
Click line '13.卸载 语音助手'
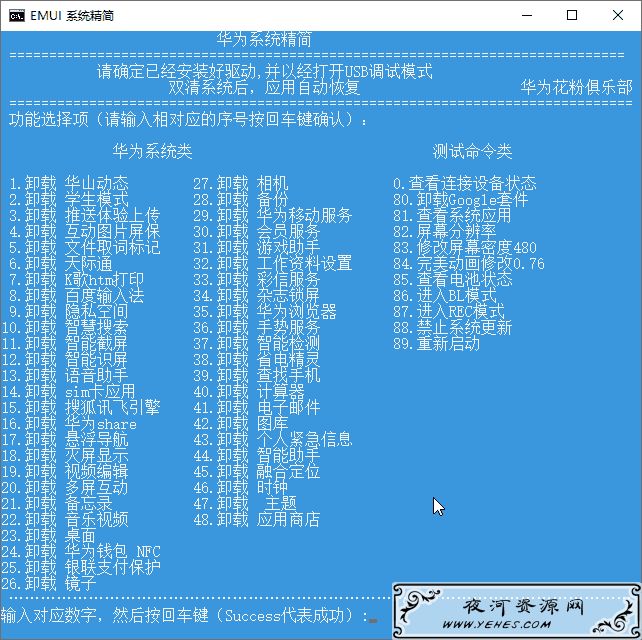65,375
